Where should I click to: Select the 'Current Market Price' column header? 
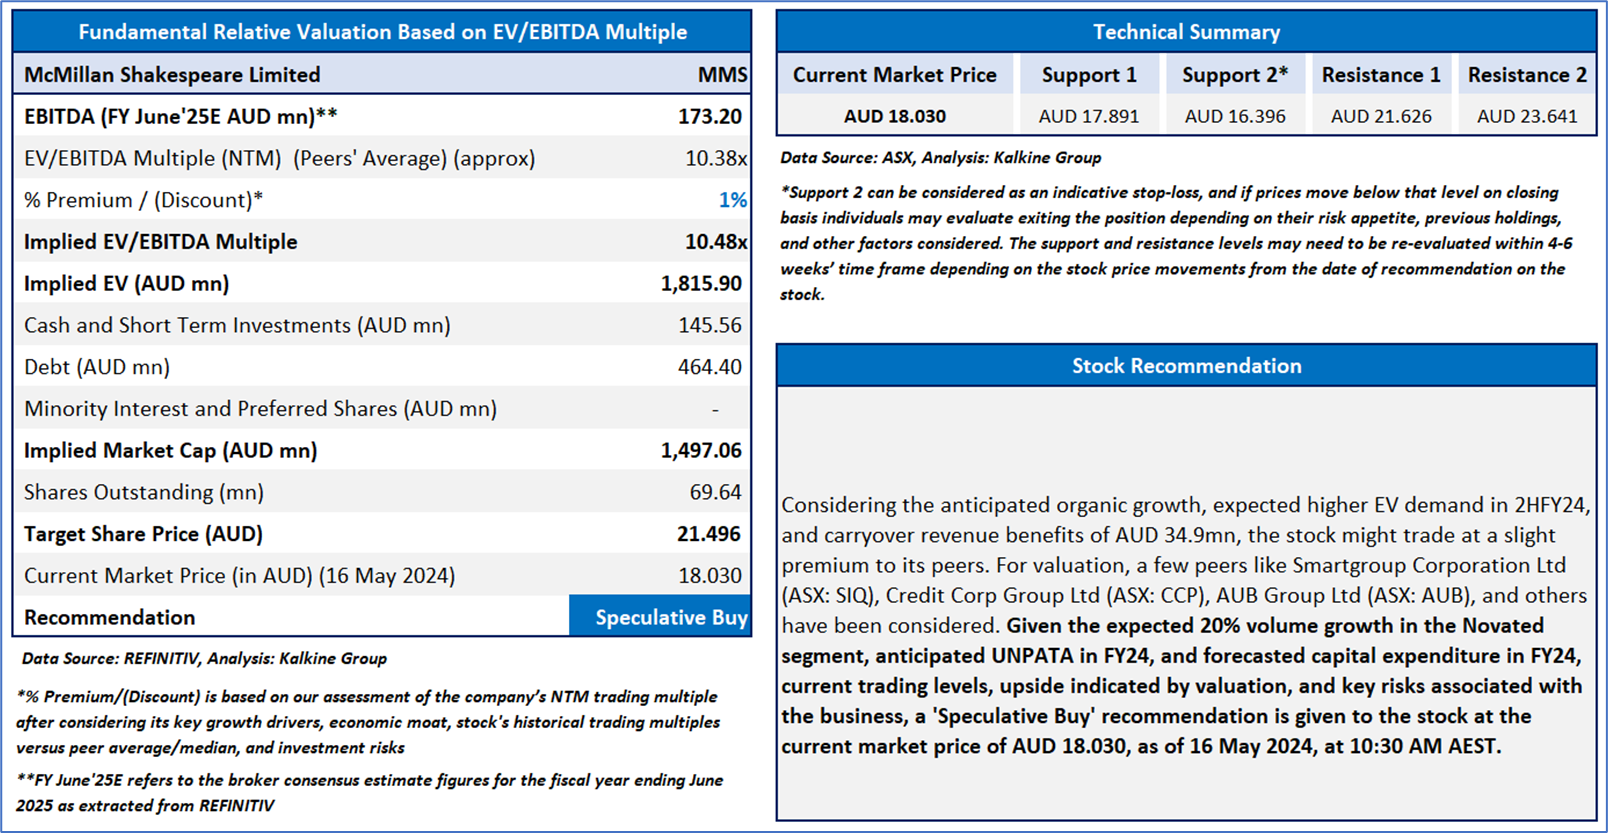coord(895,75)
